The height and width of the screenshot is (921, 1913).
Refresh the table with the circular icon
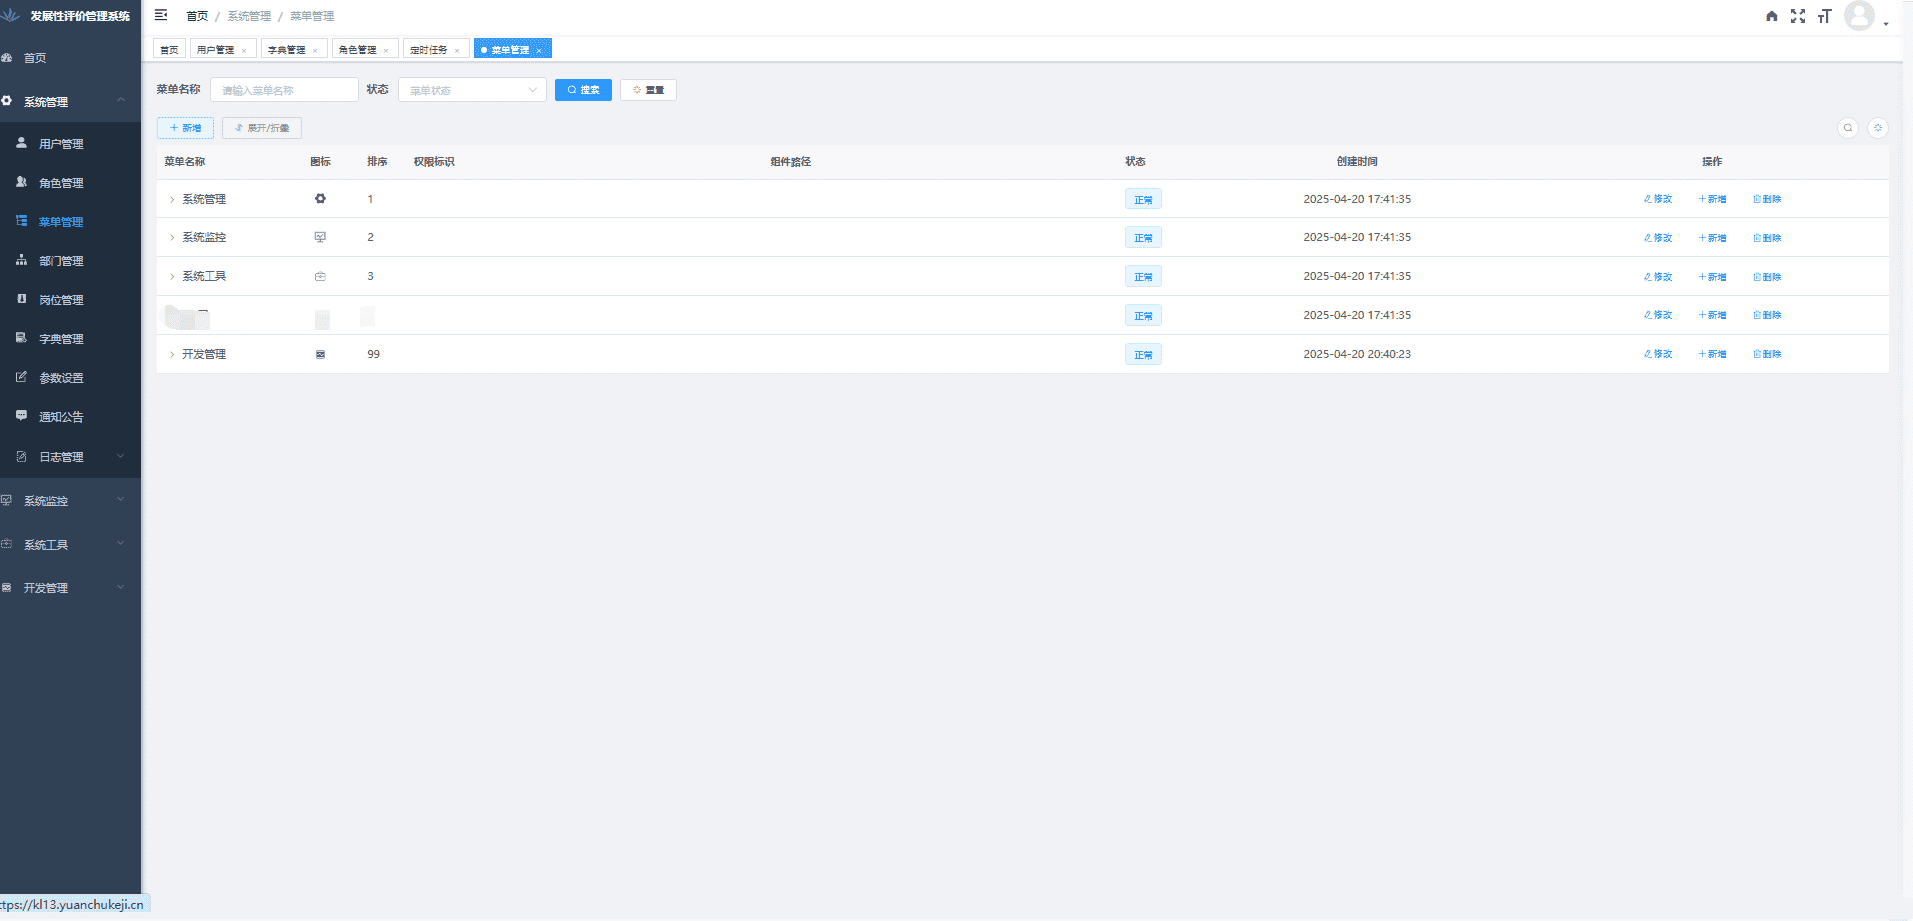pos(1877,128)
